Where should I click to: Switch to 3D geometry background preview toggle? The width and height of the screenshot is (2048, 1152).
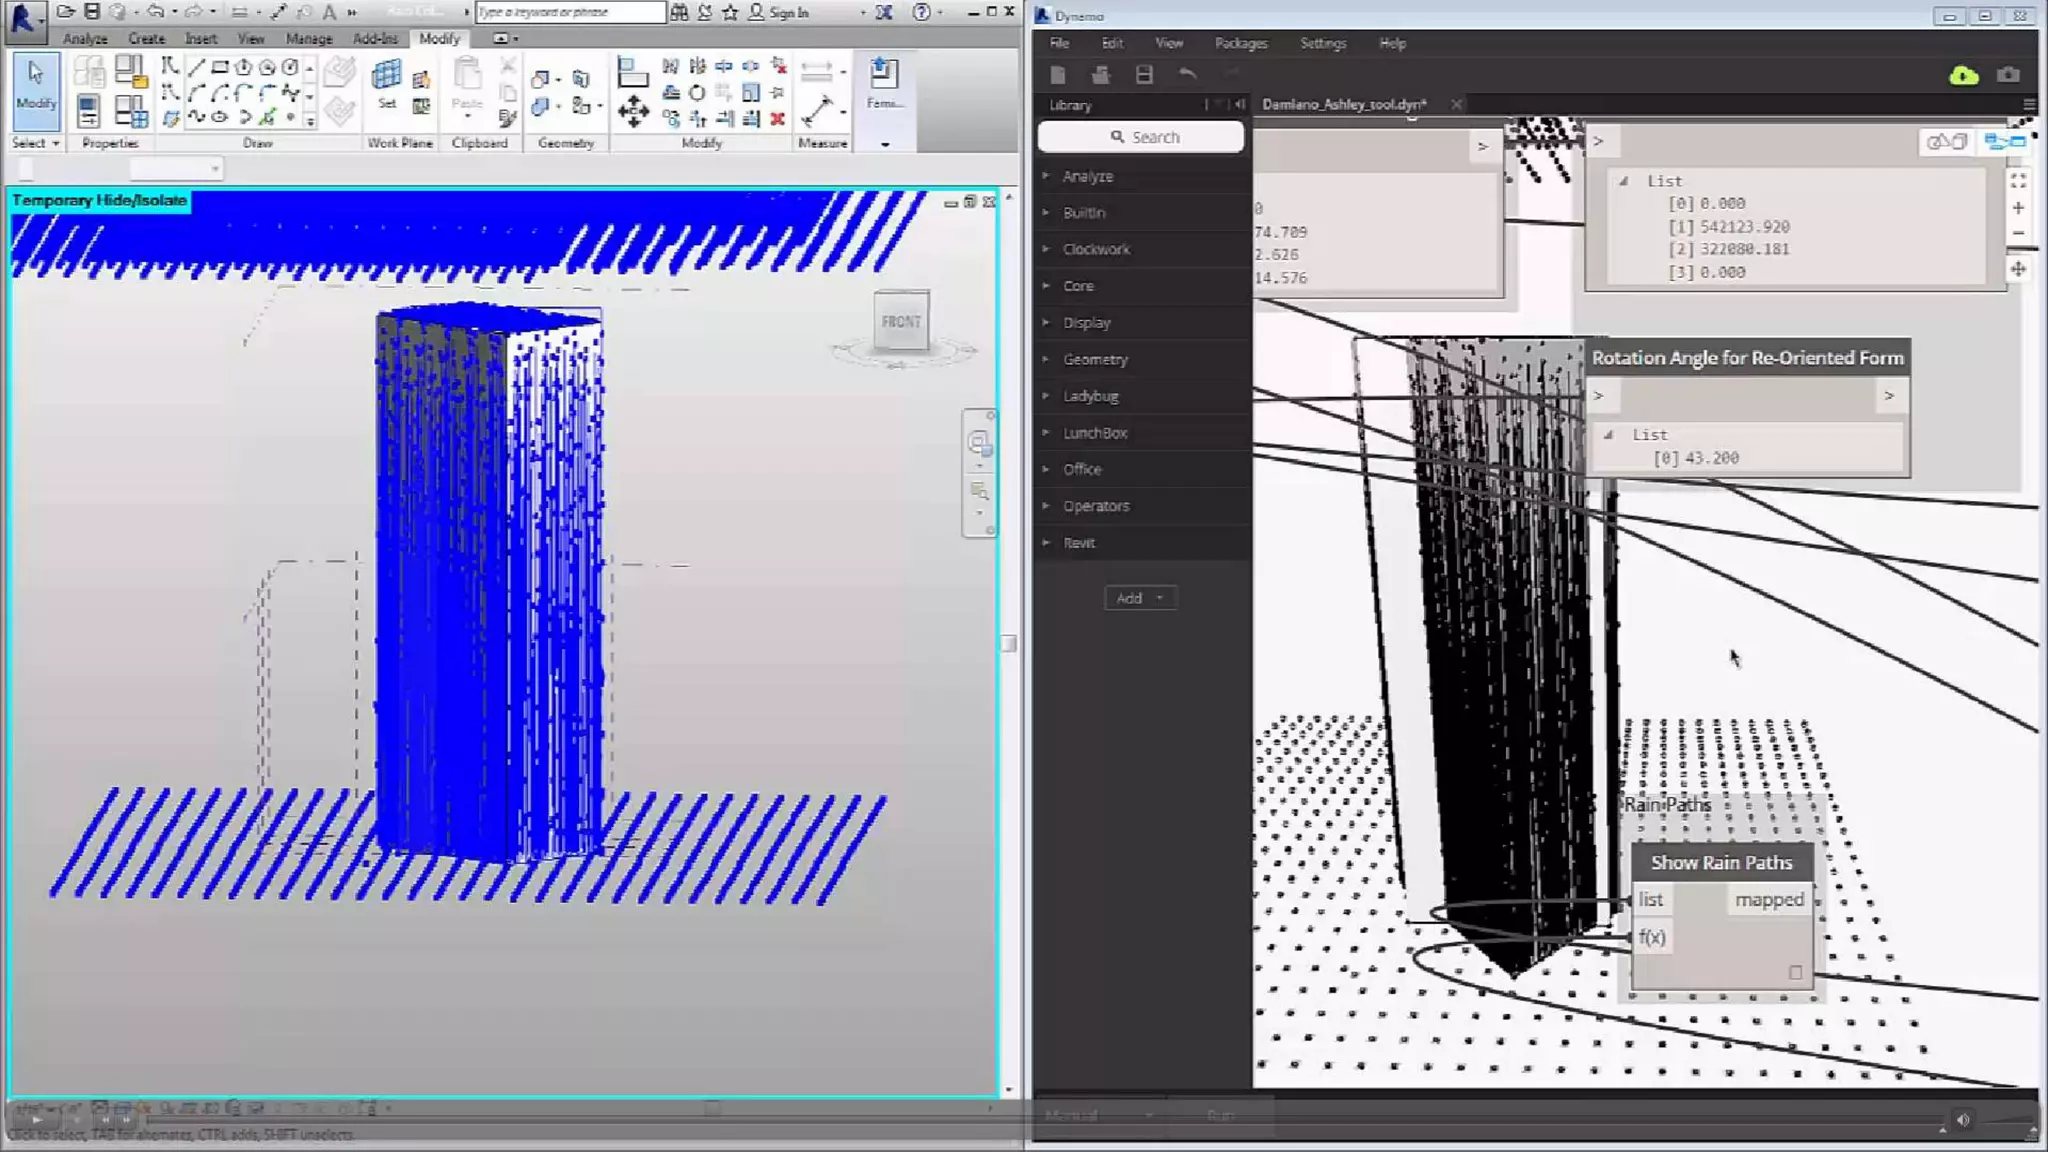tap(1946, 142)
